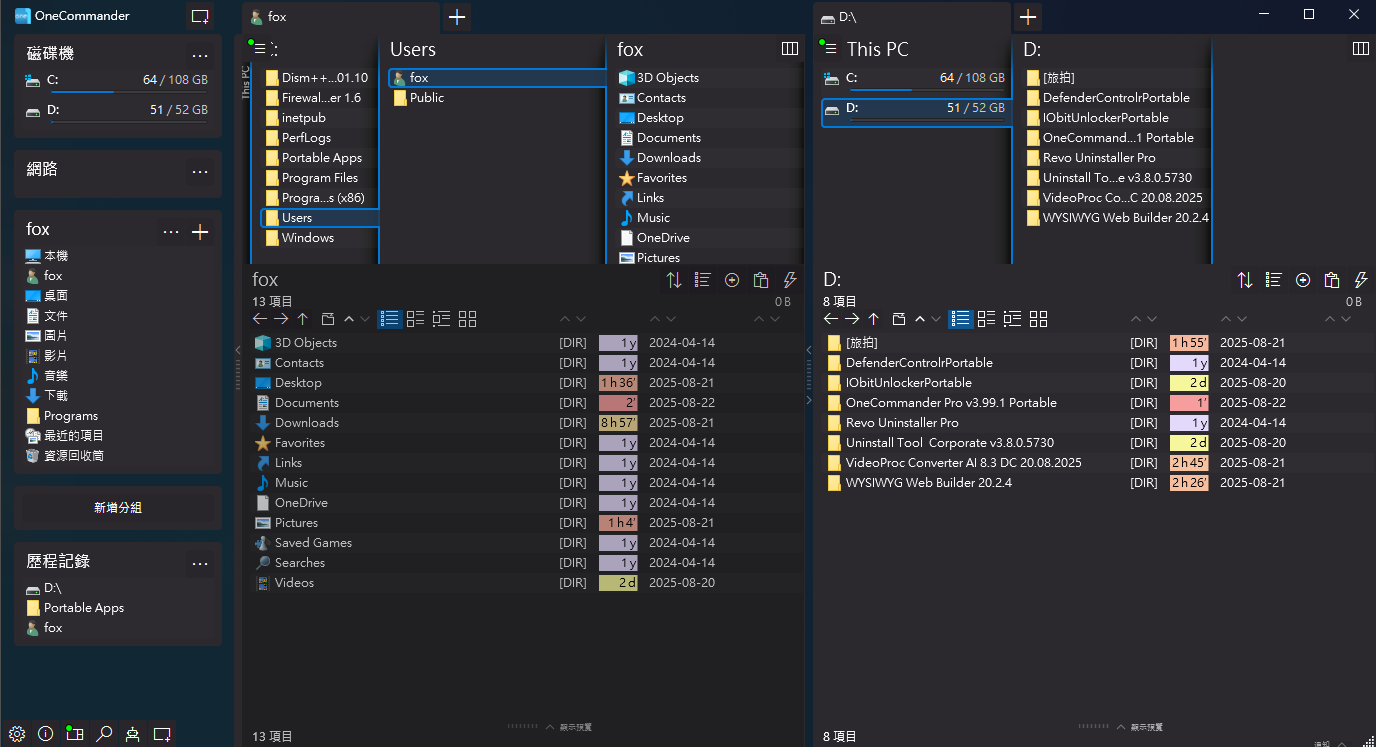Screen dimensions: 1376x747
Task: Click the new folder icon in fox pane toolbar
Action: 327,319
